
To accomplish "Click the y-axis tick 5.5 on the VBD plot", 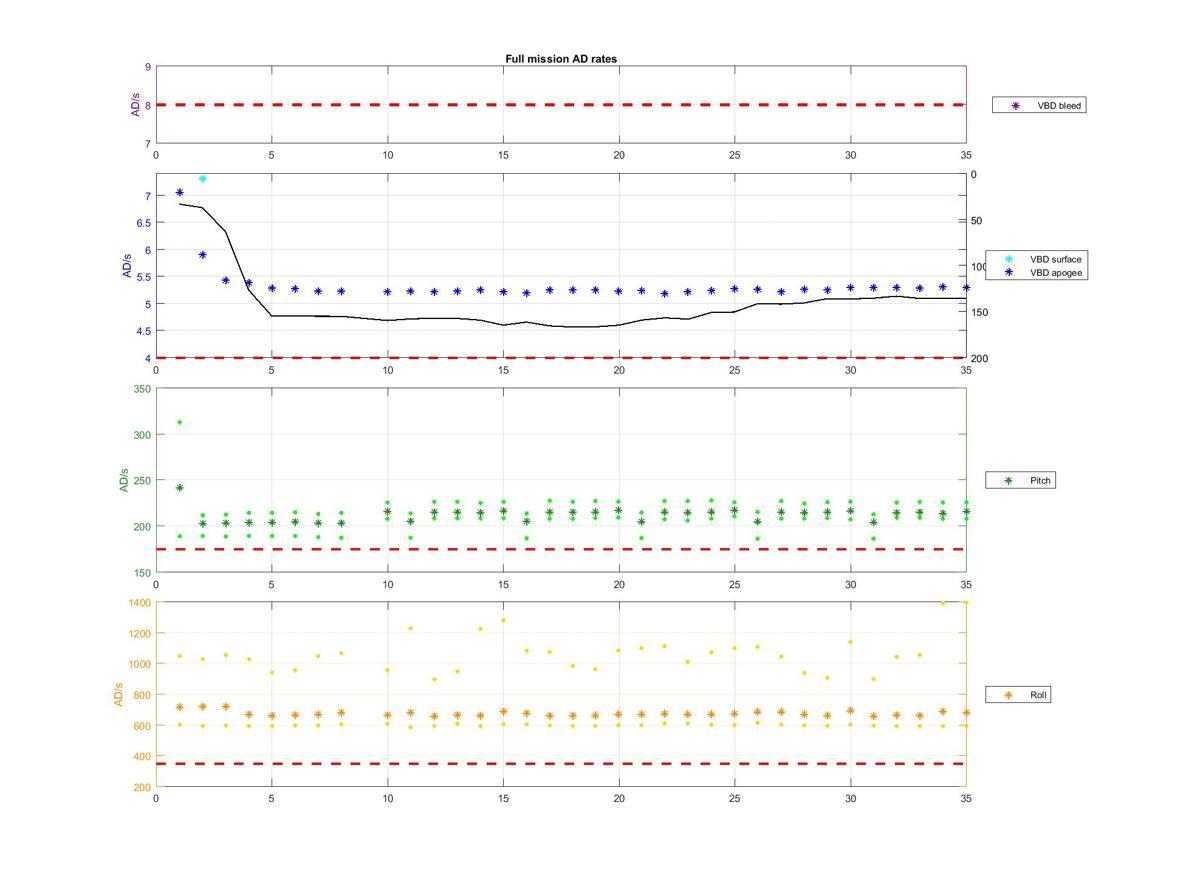I will tap(144, 277).
